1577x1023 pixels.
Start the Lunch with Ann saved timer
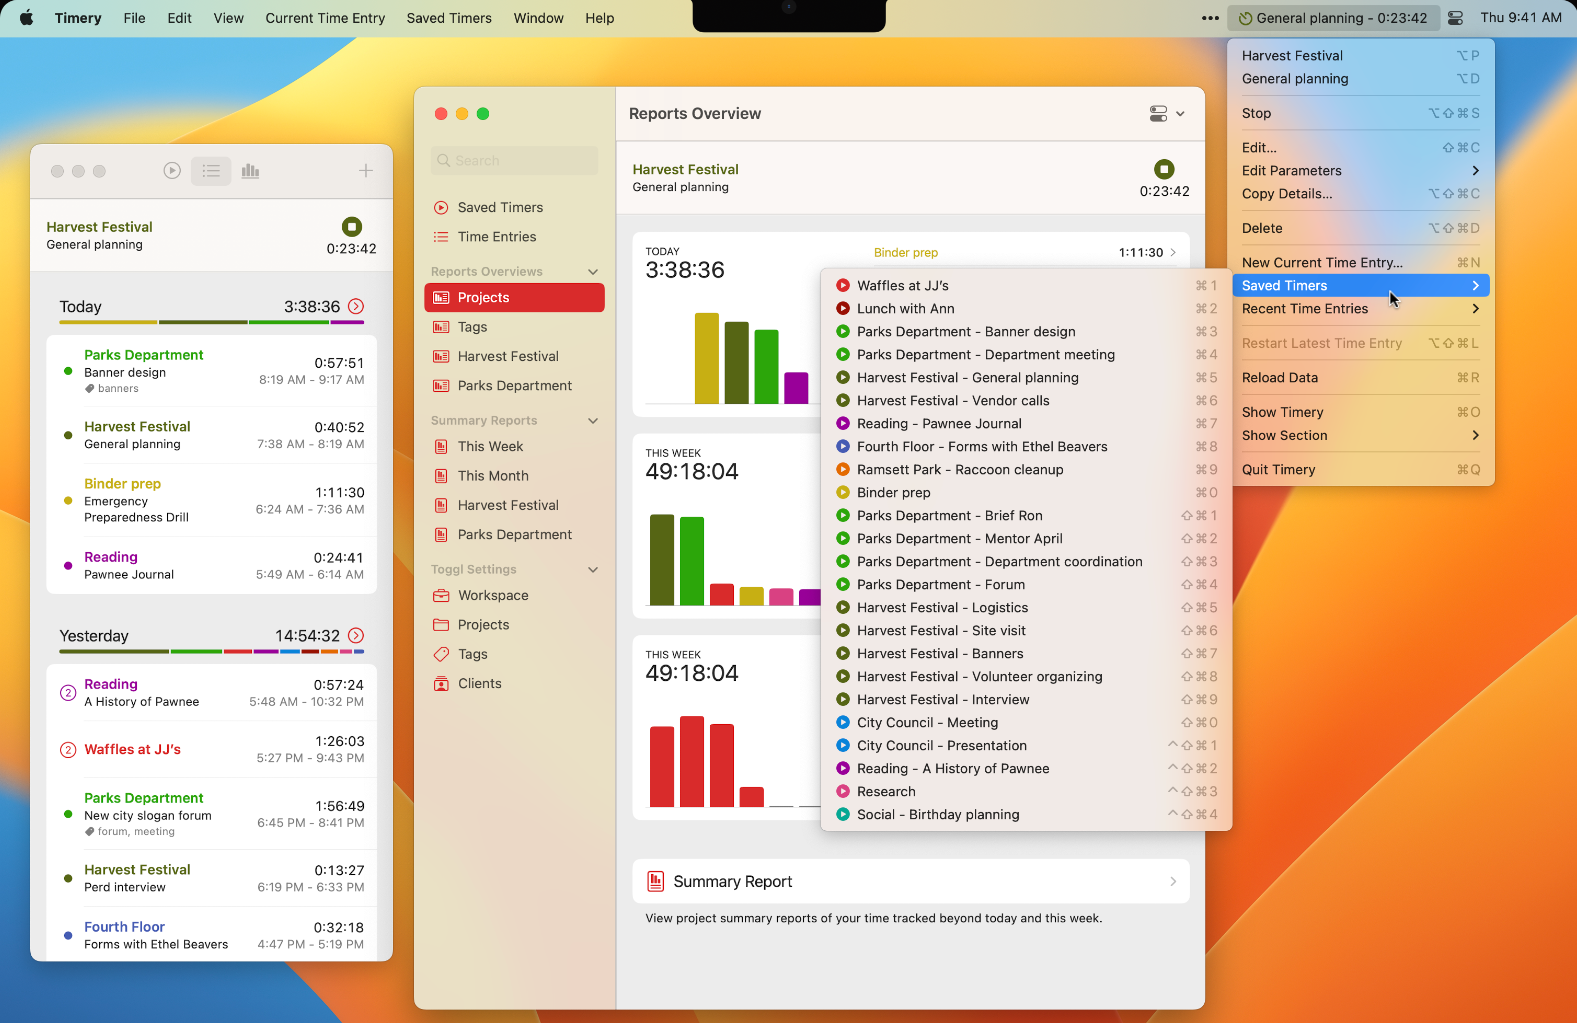pos(1026,308)
